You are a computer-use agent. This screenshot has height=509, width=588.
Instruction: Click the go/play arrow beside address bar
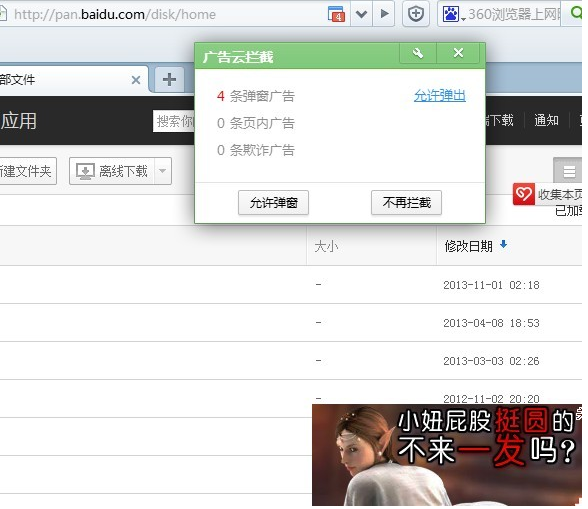pyautogui.click(x=384, y=14)
